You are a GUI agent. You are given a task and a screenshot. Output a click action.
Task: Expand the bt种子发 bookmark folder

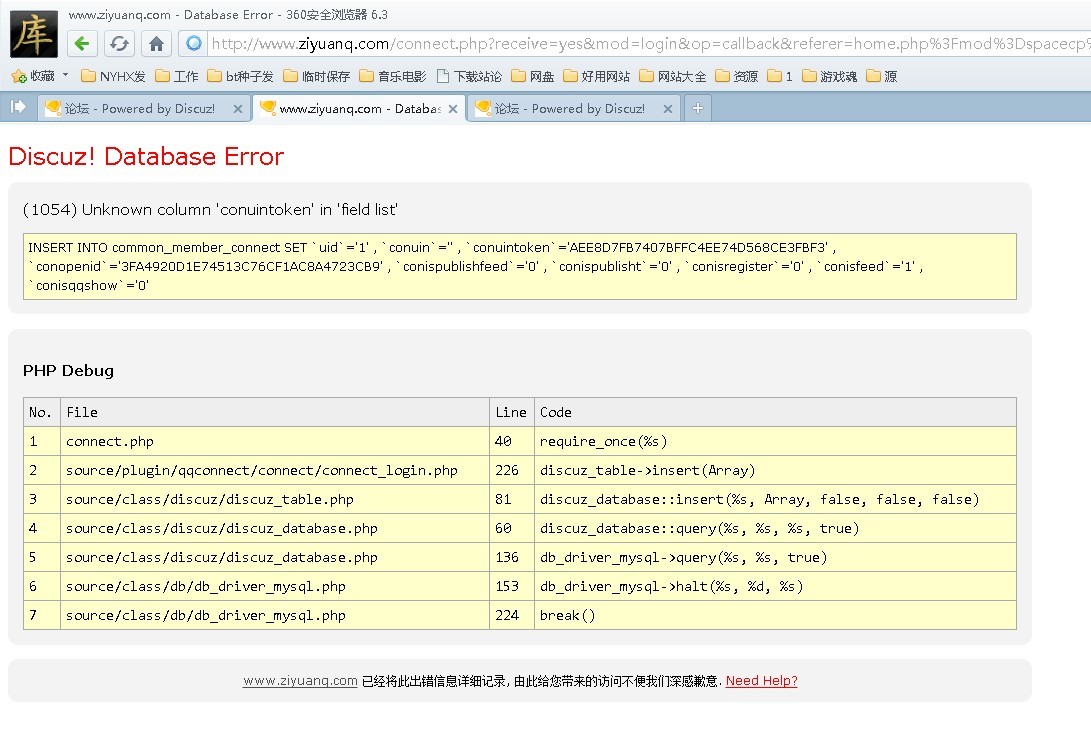pos(240,76)
